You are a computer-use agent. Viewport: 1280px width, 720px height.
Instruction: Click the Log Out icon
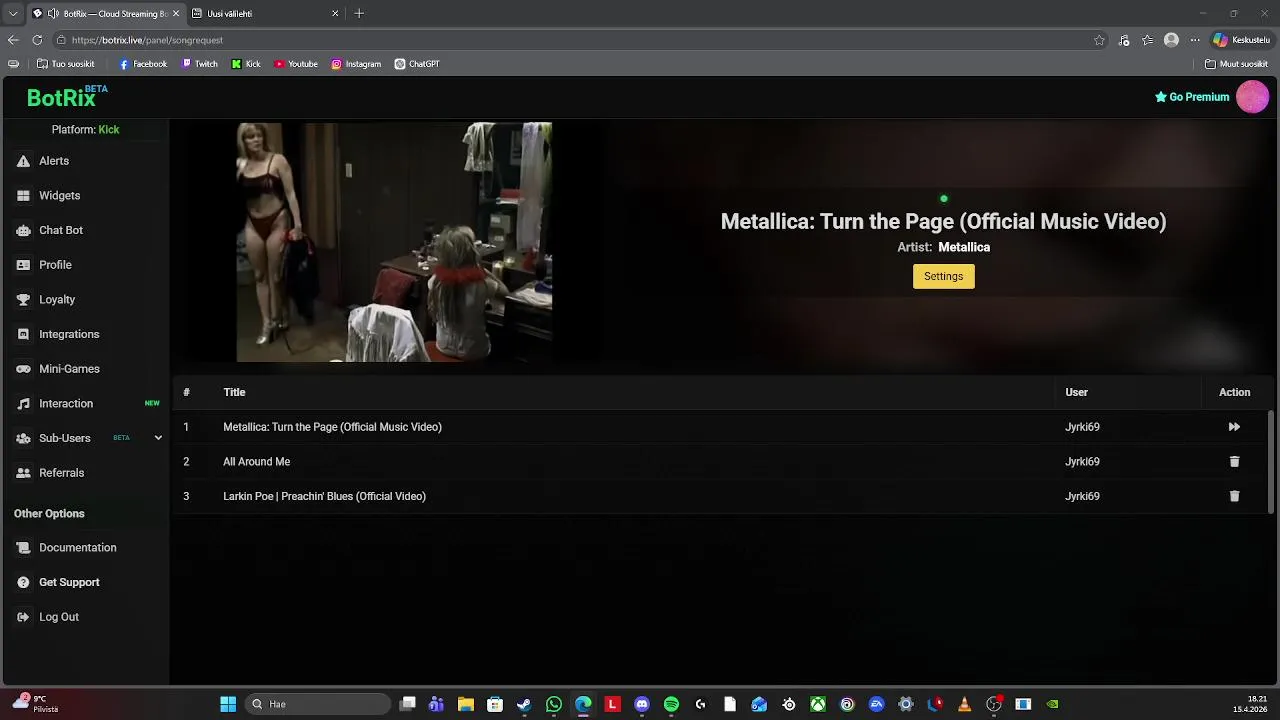[23, 617]
